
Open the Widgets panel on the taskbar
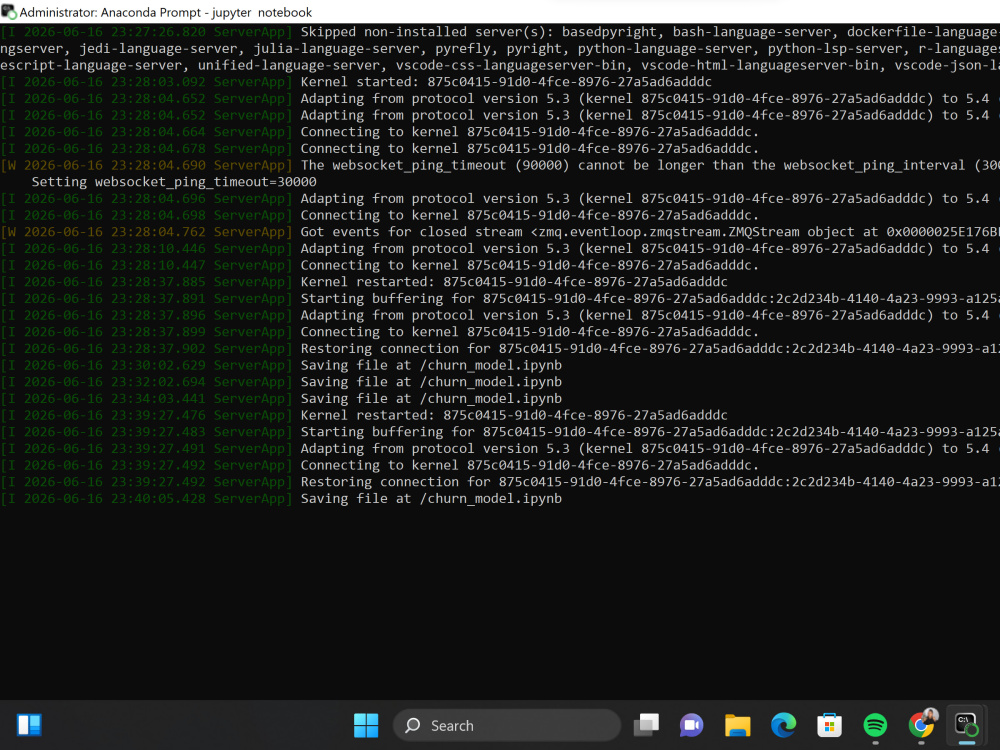point(29,725)
